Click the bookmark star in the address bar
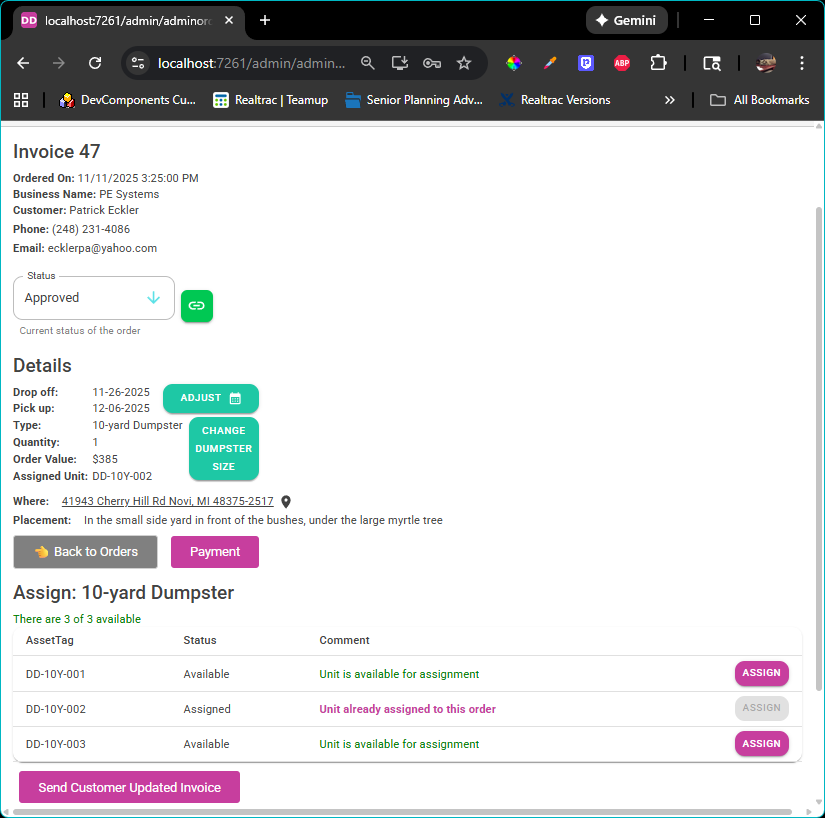This screenshot has width=825, height=818. (464, 62)
